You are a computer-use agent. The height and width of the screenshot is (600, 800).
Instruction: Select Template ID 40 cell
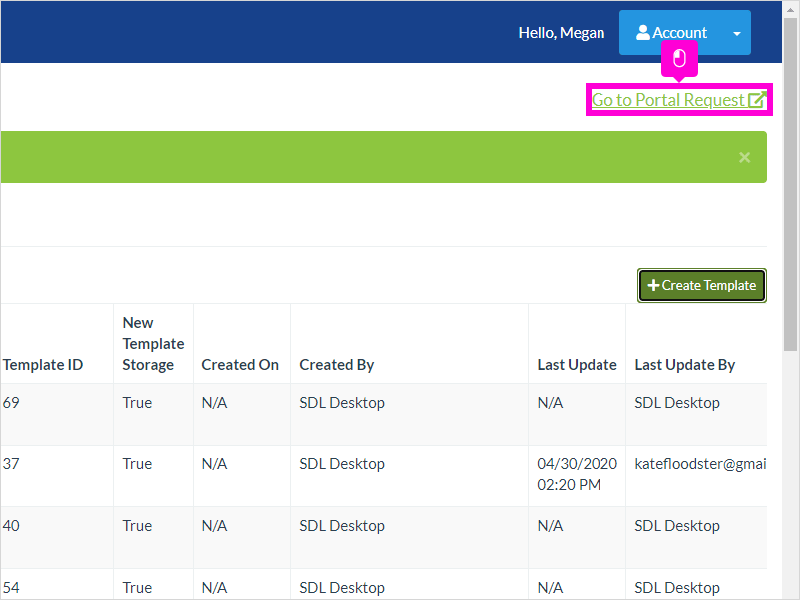(x=57, y=538)
